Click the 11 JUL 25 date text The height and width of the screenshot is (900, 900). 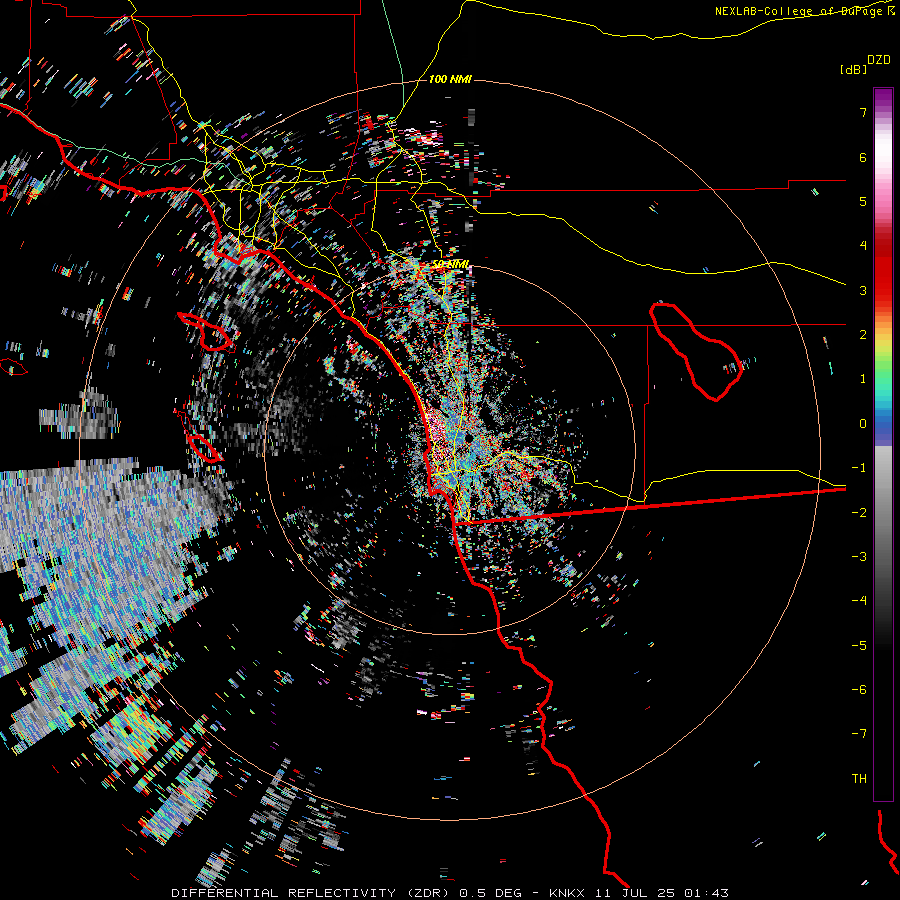639,893
